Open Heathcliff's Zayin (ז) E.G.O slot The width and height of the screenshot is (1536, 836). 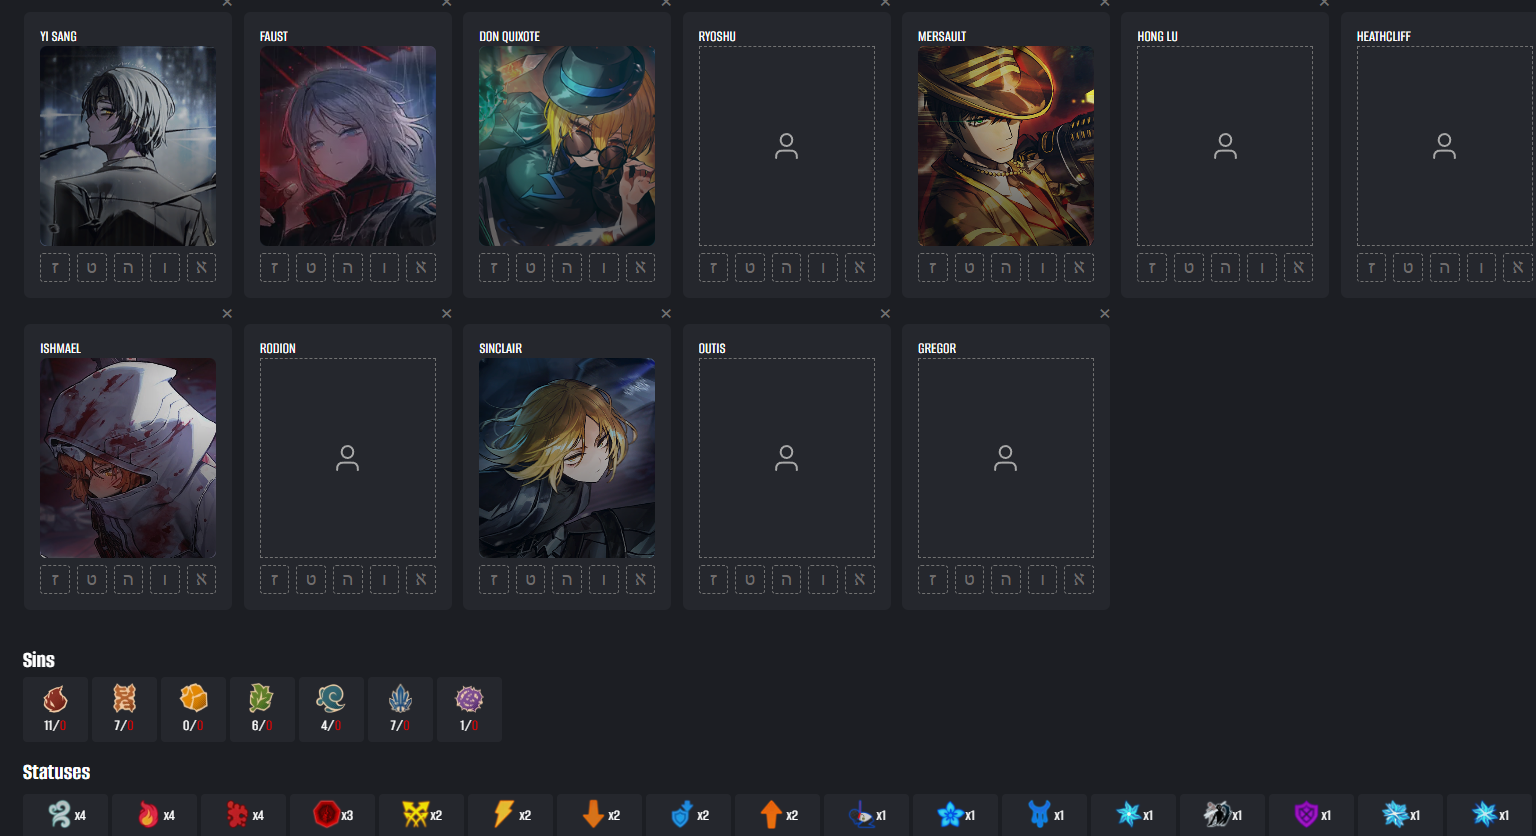pos(1372,268)
